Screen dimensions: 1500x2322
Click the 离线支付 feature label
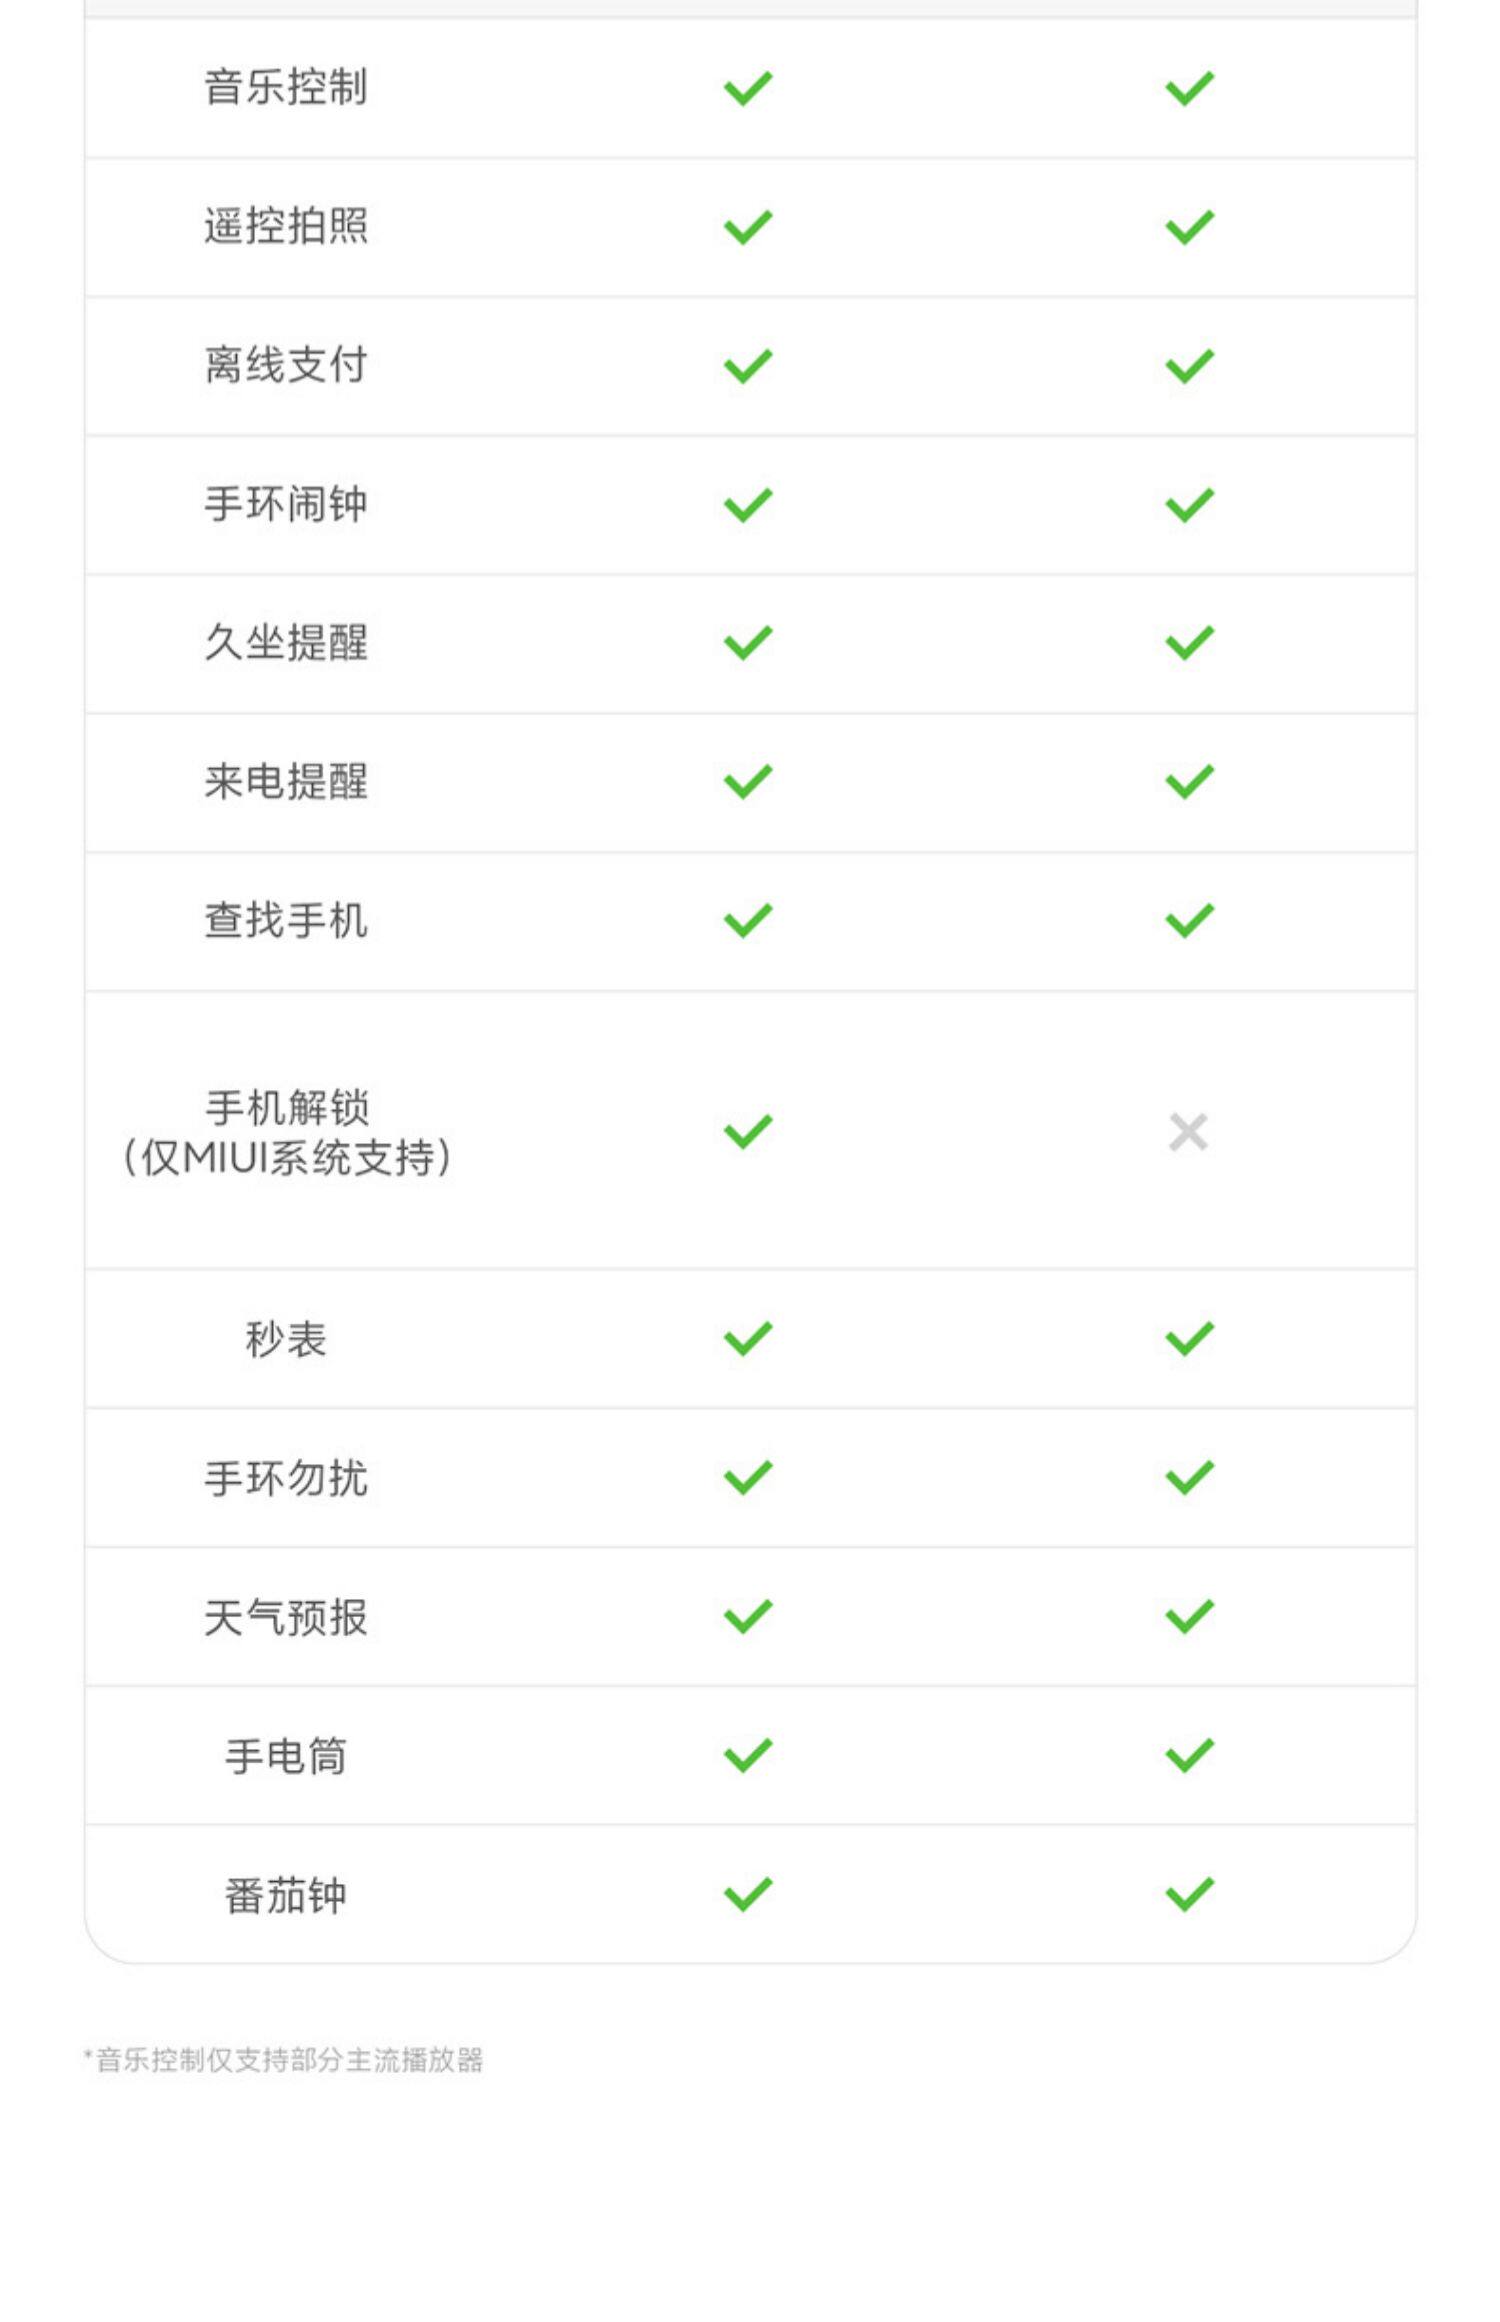(x=286, y=365)
